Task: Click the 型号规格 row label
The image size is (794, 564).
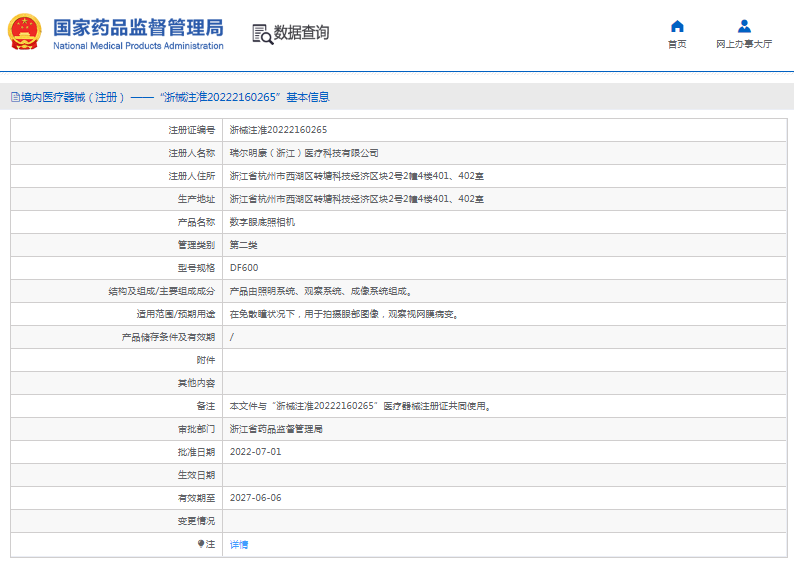Action: click(196, 268)
